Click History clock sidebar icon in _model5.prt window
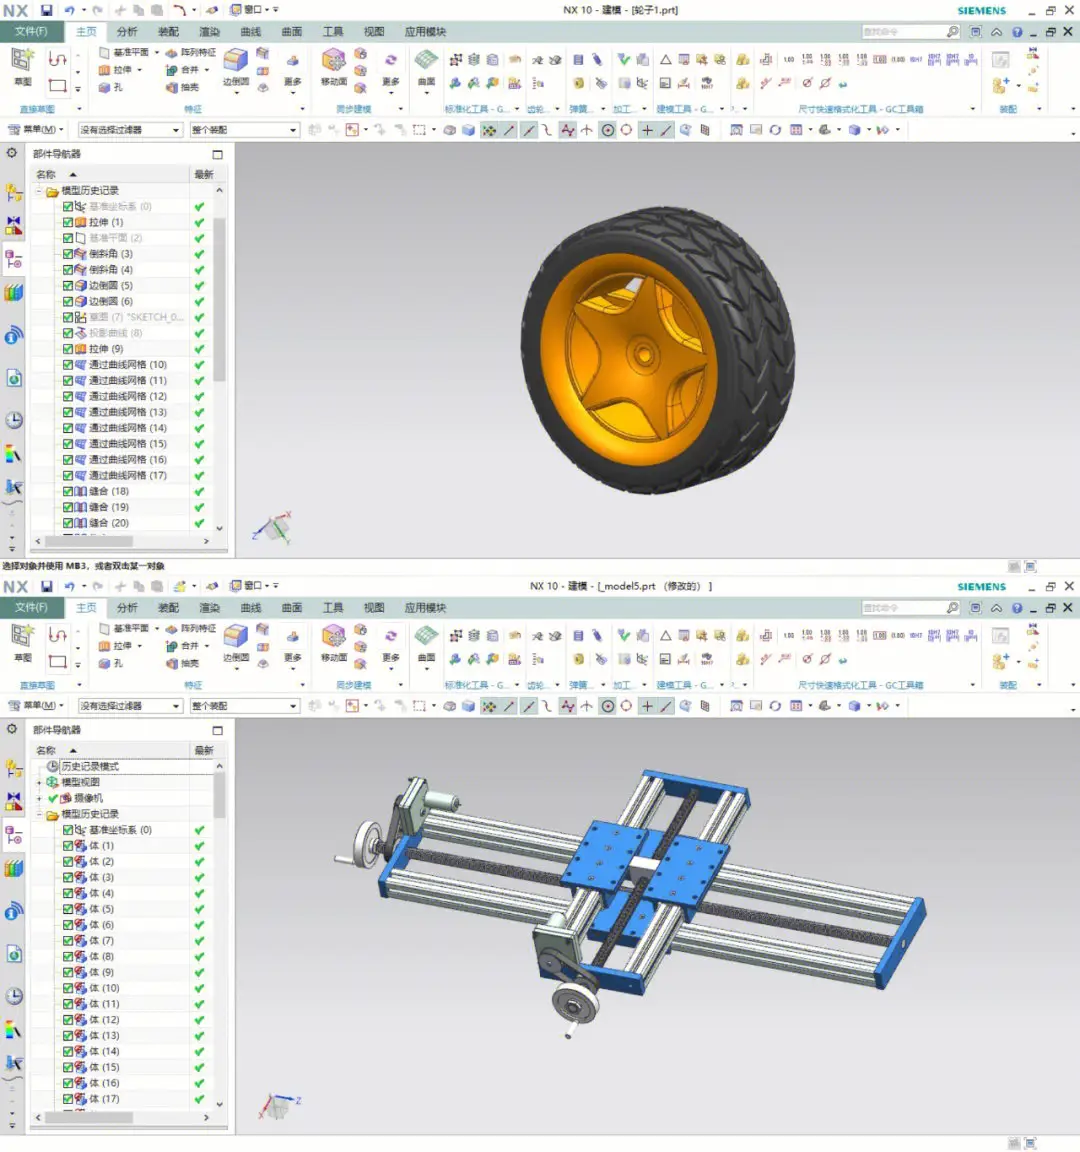Screen dimensions: 1080x1152 pos(14,996)
